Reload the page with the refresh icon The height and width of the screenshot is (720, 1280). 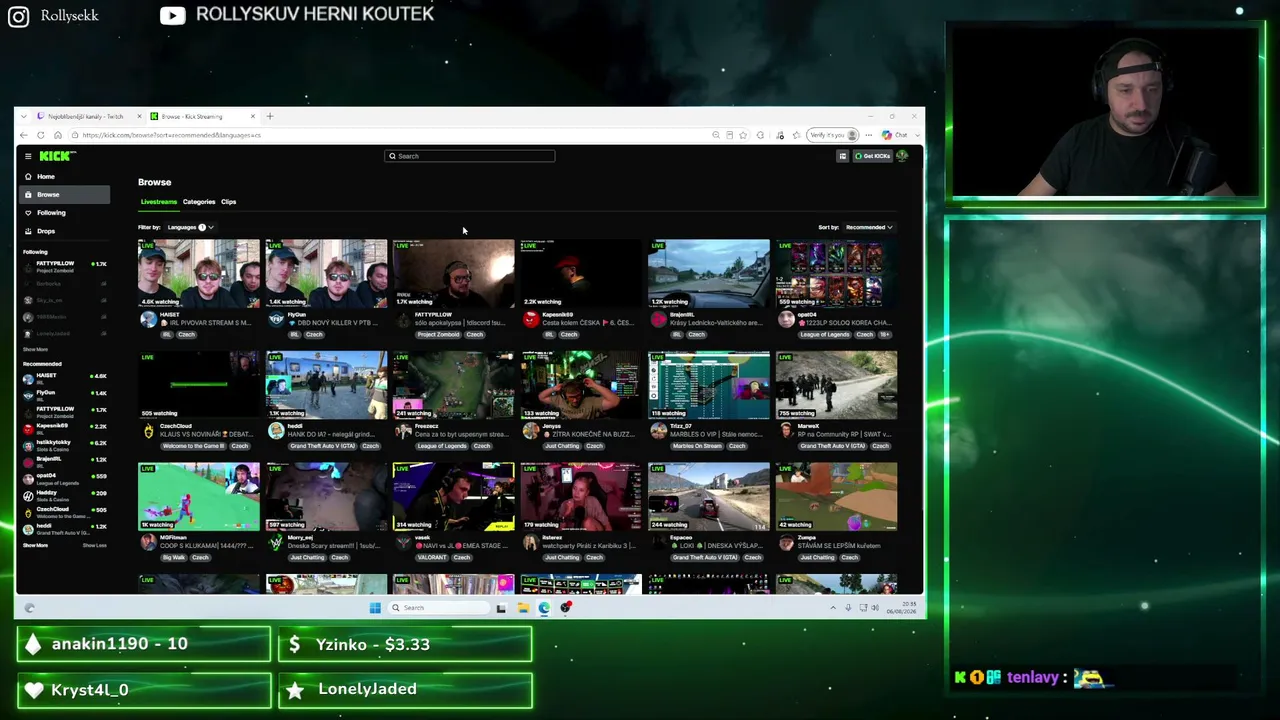(x=41, y=135)
